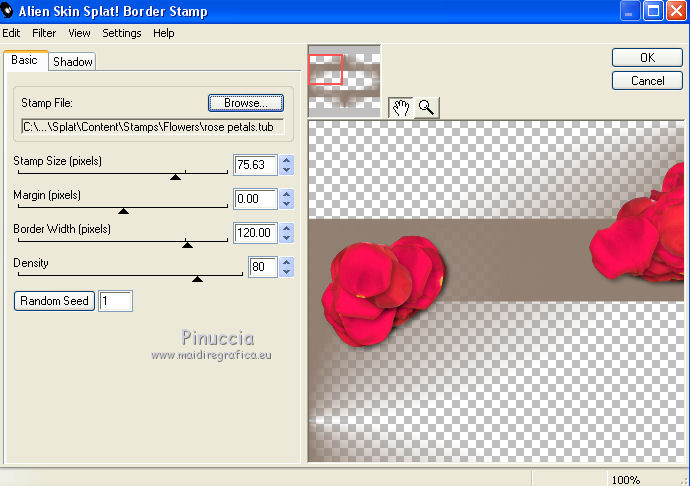Viewport: 690px width, 486px height.
Task: Open the Help menu
Action: tap(164, 33)
